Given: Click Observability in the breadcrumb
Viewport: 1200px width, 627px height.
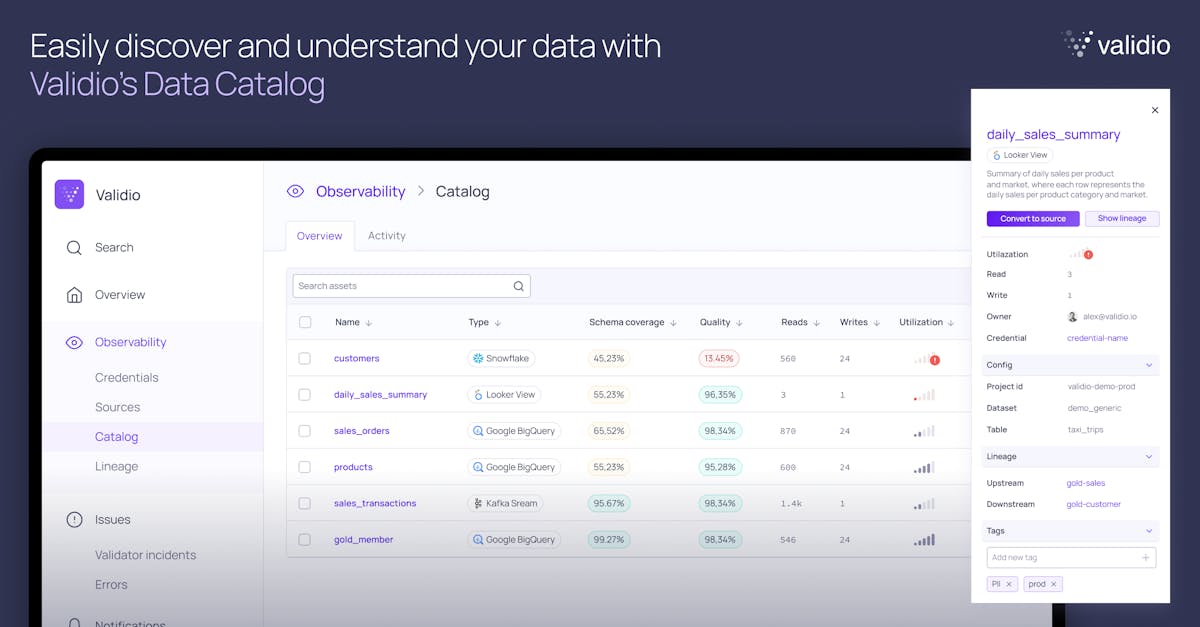Looking at the screenshot, I should click(359, 191).
